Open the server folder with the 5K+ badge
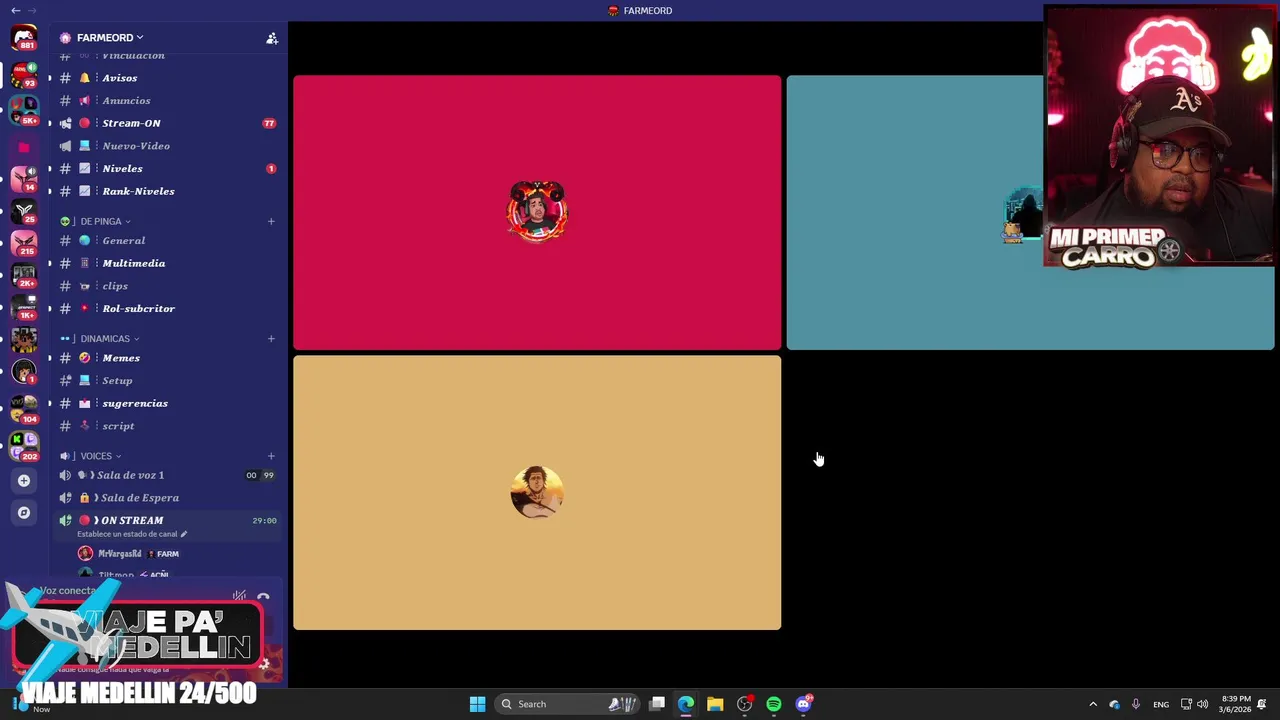 24,111
